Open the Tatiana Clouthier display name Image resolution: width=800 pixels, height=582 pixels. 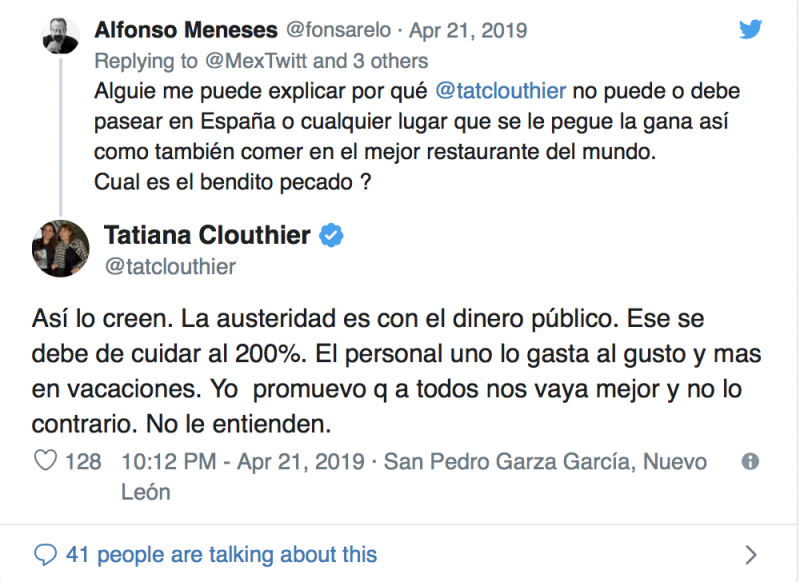pos(207,237)
